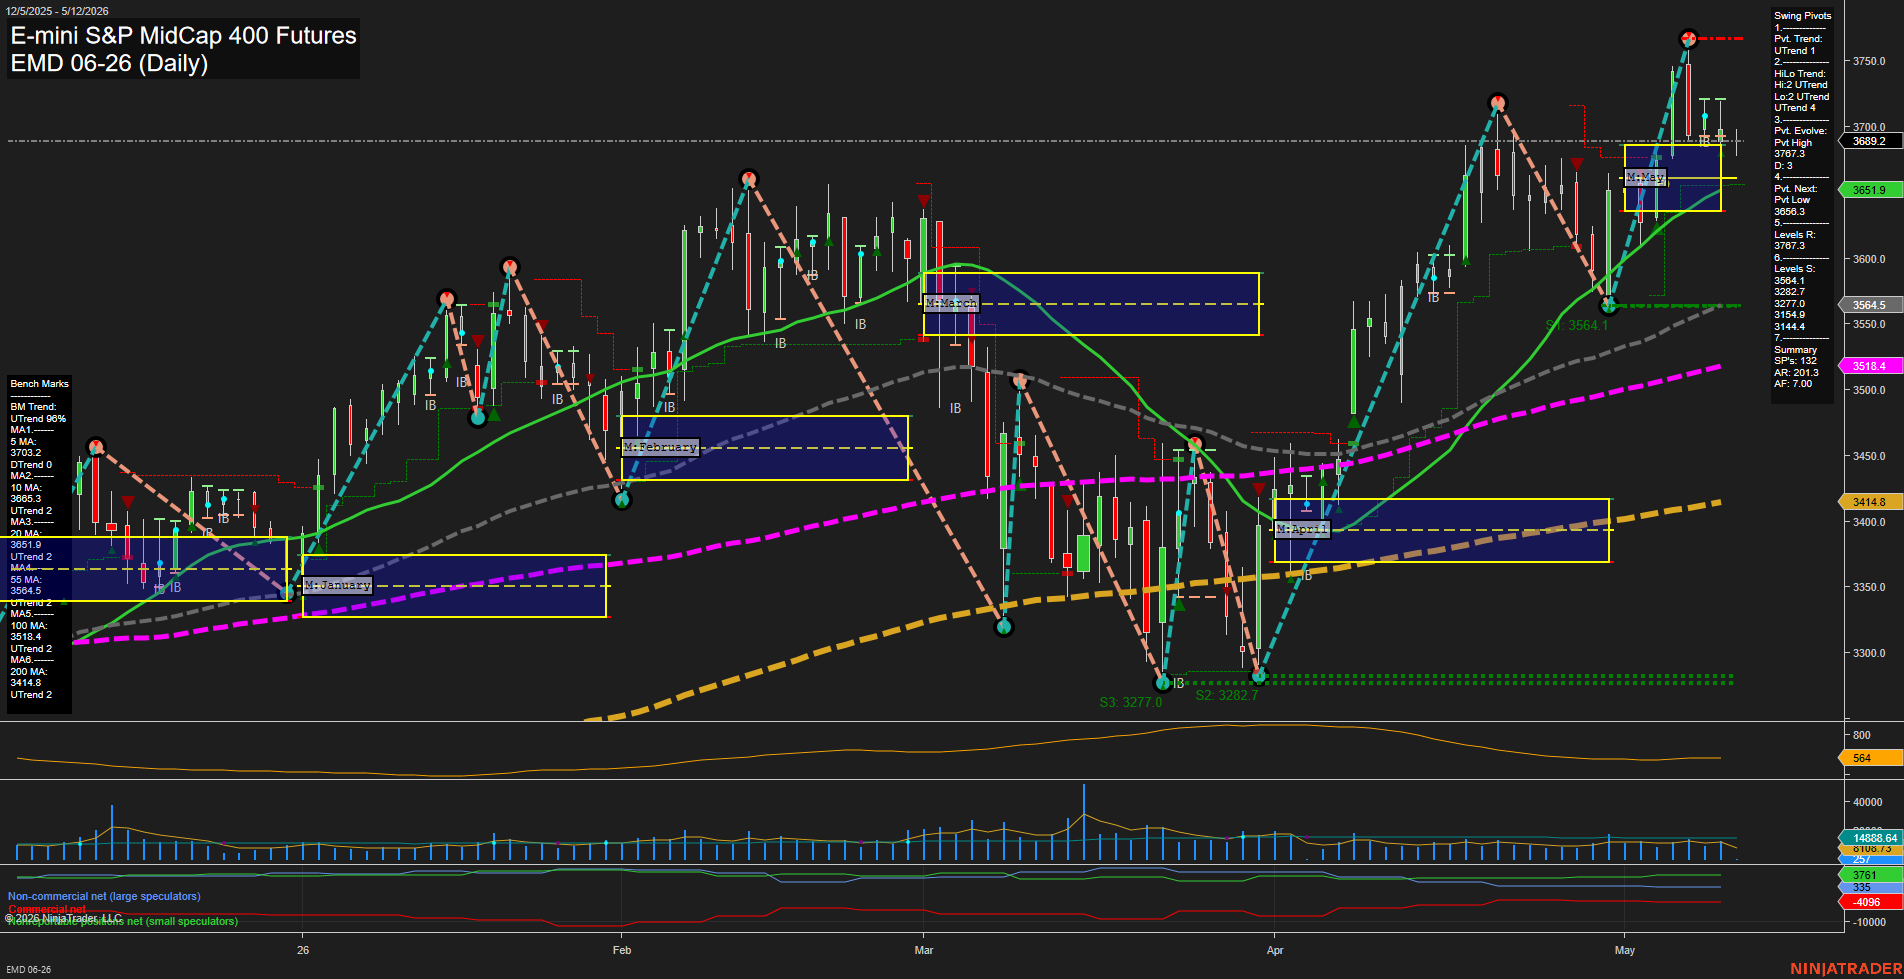Click the 3750.0 price axis label
The image size is (1904, 979).
coord(1869,61)
